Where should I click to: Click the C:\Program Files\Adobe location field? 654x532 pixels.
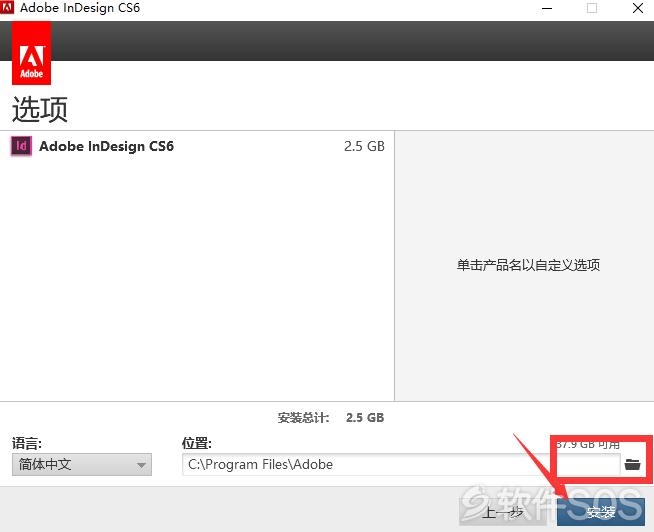click(x=401, y=464)
